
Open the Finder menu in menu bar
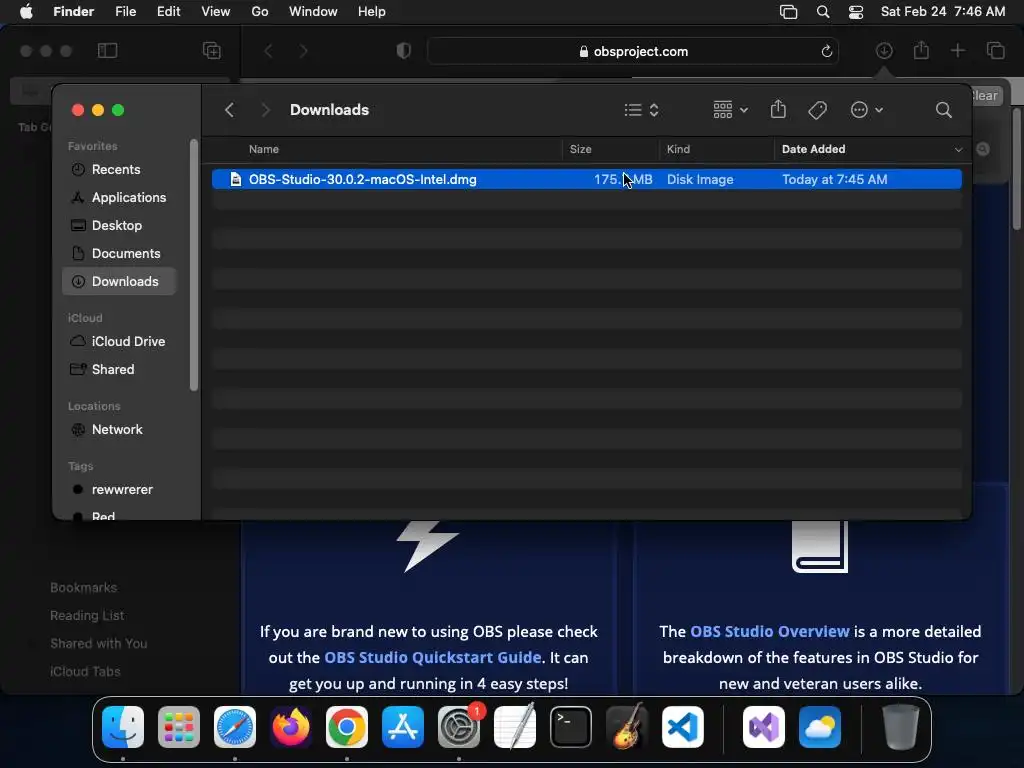click(x=73, y=12)
